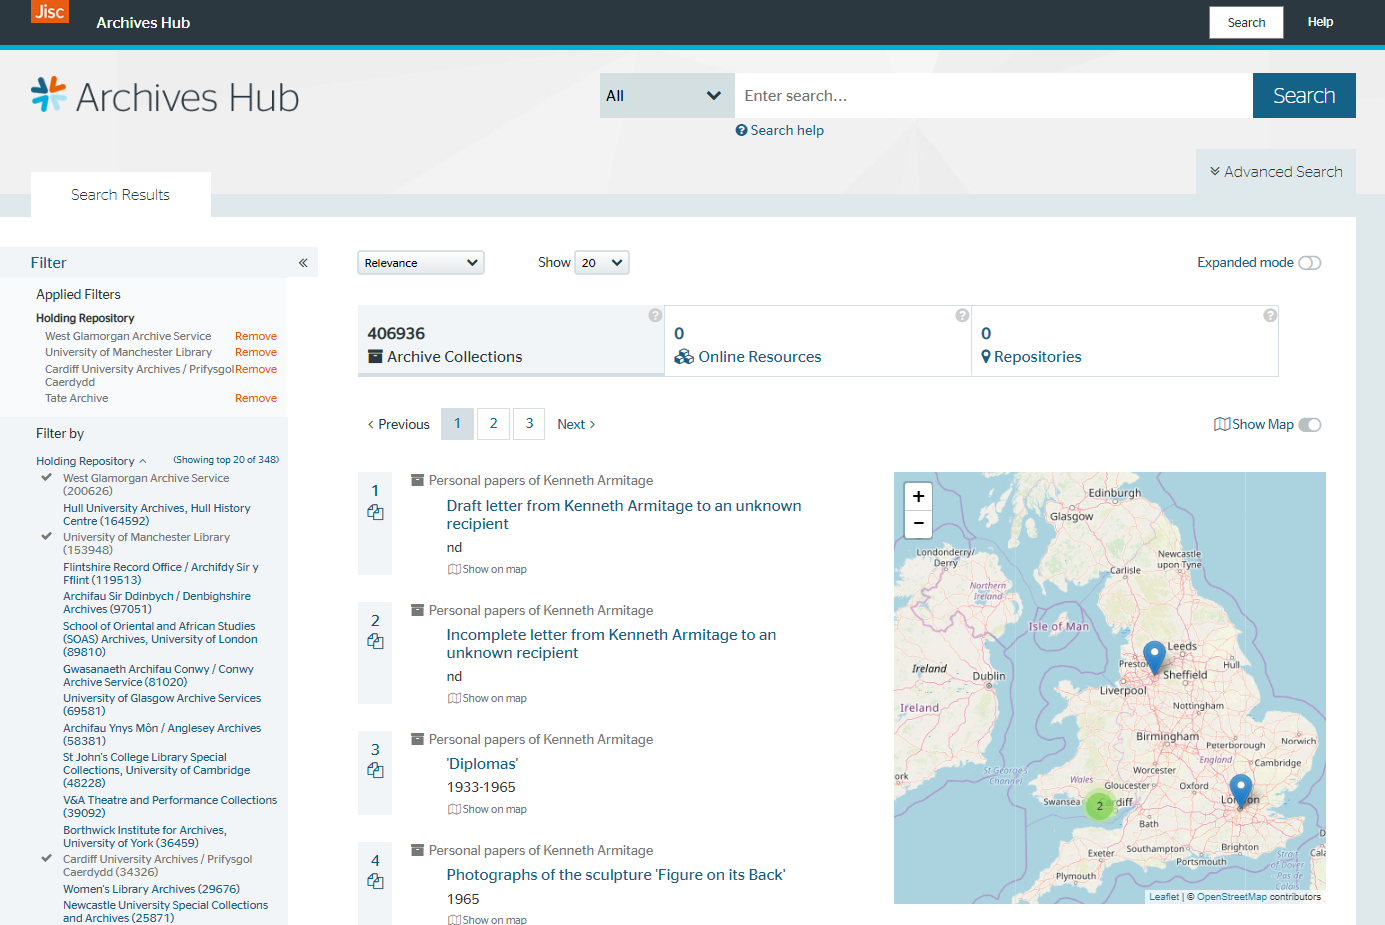Click Show on map for Figure photographs result
Image resolution: width=1385 pixels, height=925 pixels.
487,920
